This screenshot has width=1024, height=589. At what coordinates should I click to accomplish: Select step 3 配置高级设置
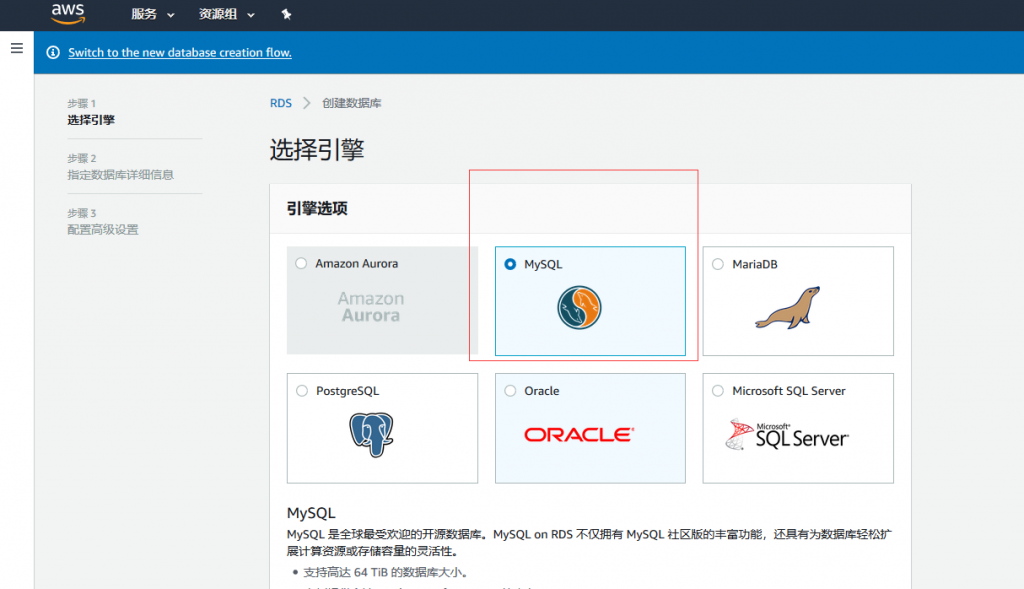(103, 229)
